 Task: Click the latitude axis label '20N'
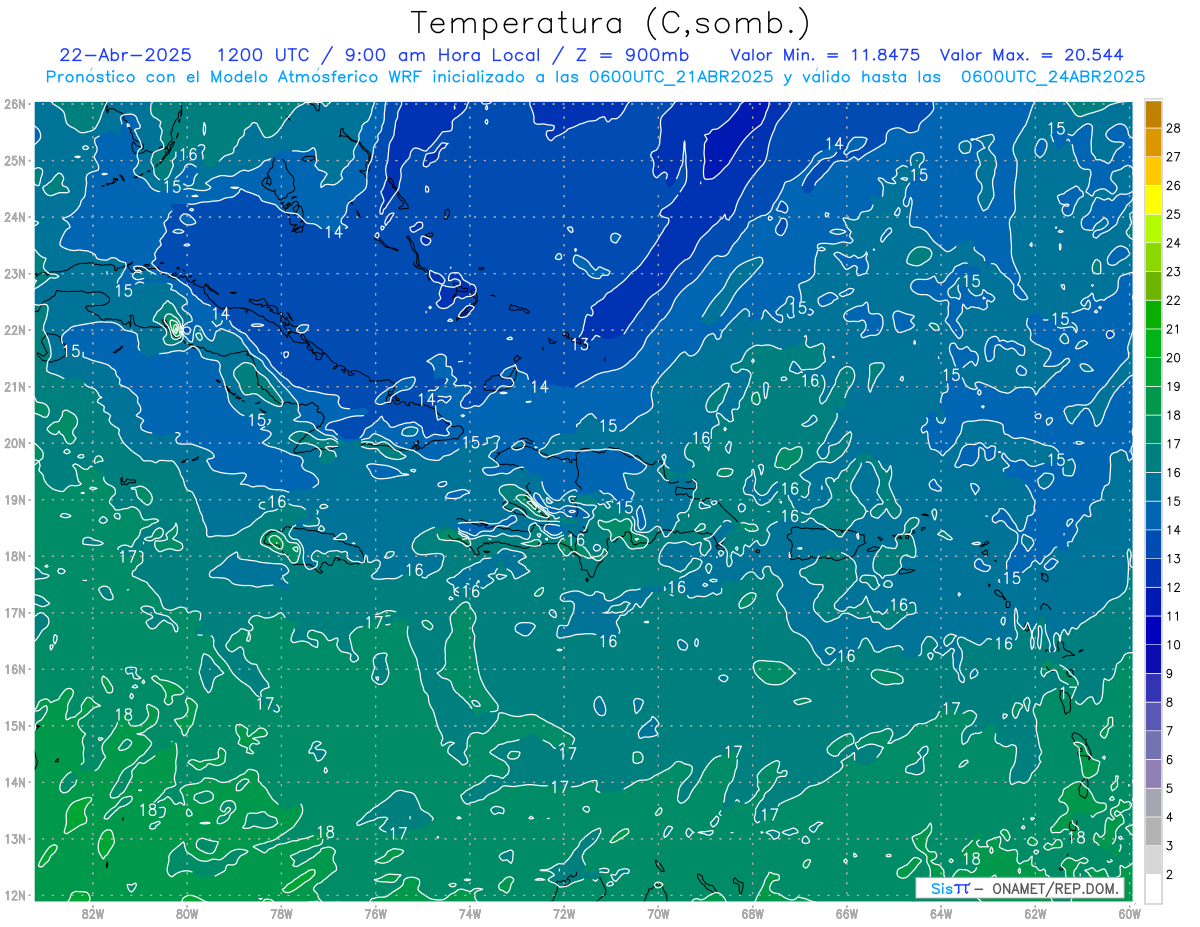tap(15, 443)
